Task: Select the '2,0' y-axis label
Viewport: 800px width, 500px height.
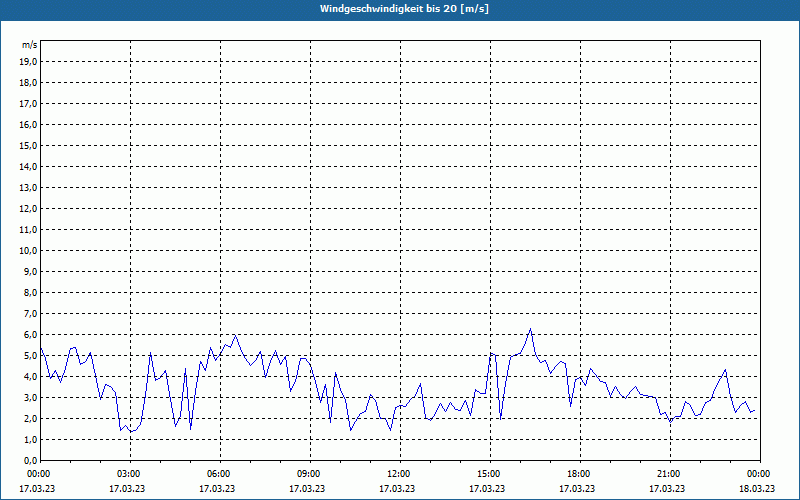Action: pos(30,418)
